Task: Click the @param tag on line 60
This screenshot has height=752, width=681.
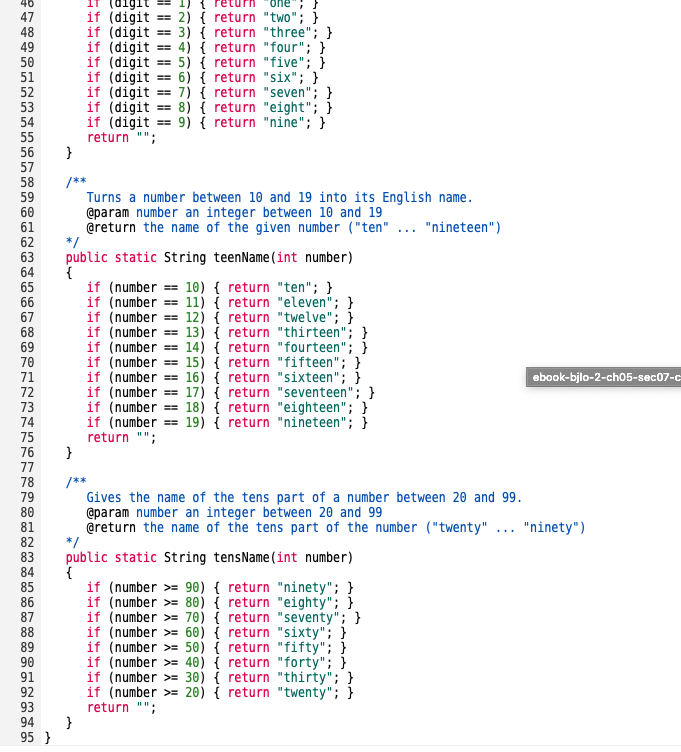Action: coord(107,212)
